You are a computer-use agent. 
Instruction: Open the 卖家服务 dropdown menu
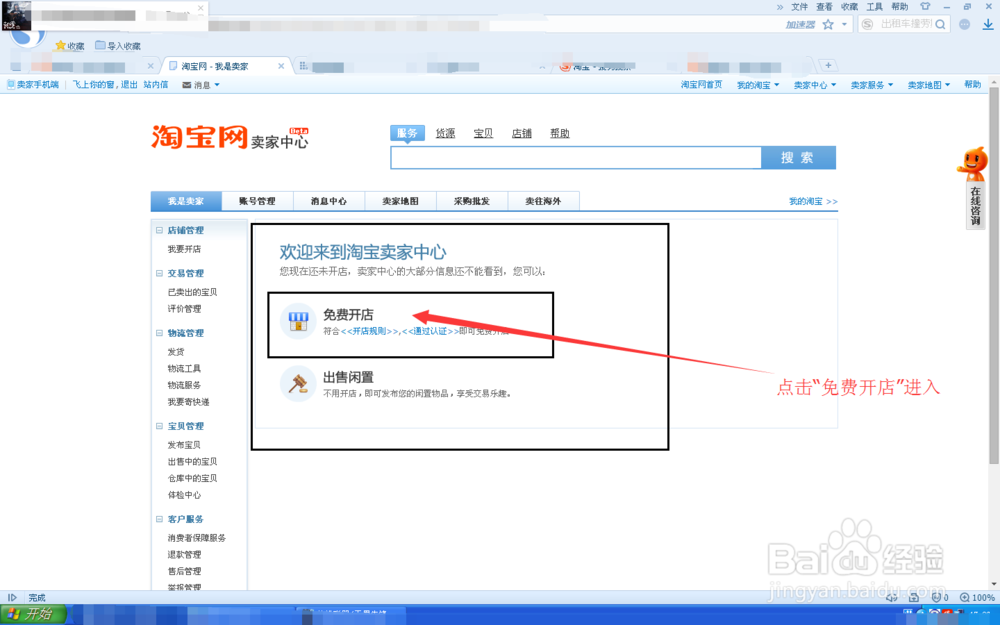pyautogui.click(x=869, y=84)
